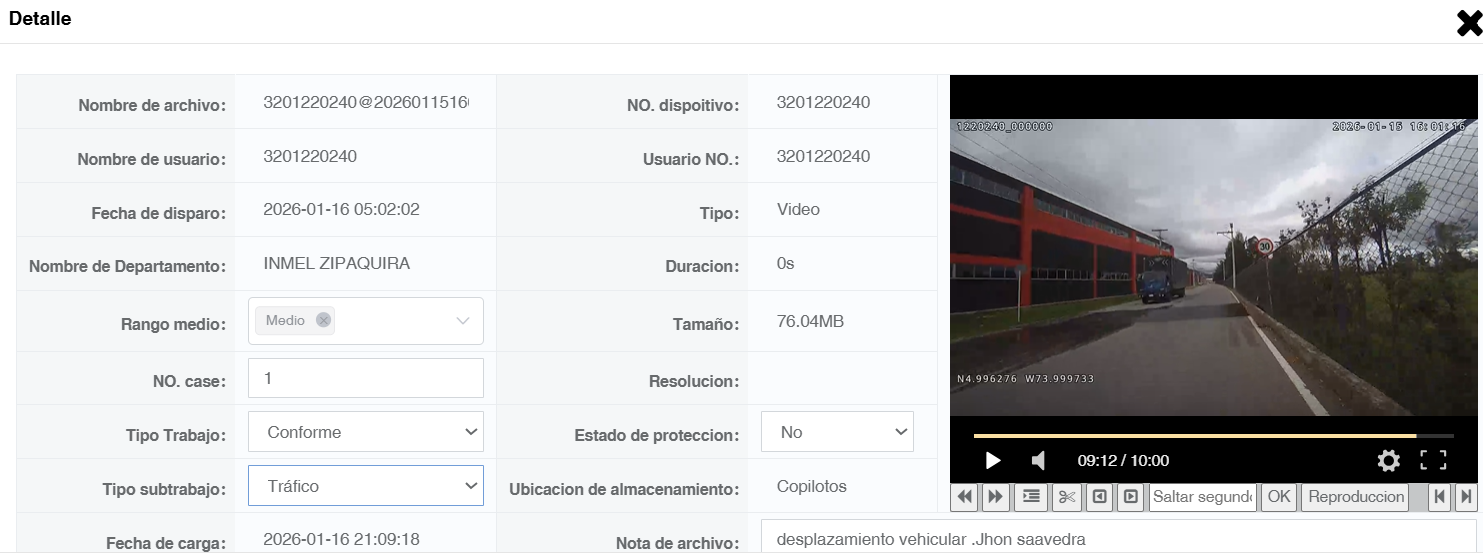Open the Estado de proteccion dropdown
1483x559 pixels.
pyautogui.click(x=837, y=432)
